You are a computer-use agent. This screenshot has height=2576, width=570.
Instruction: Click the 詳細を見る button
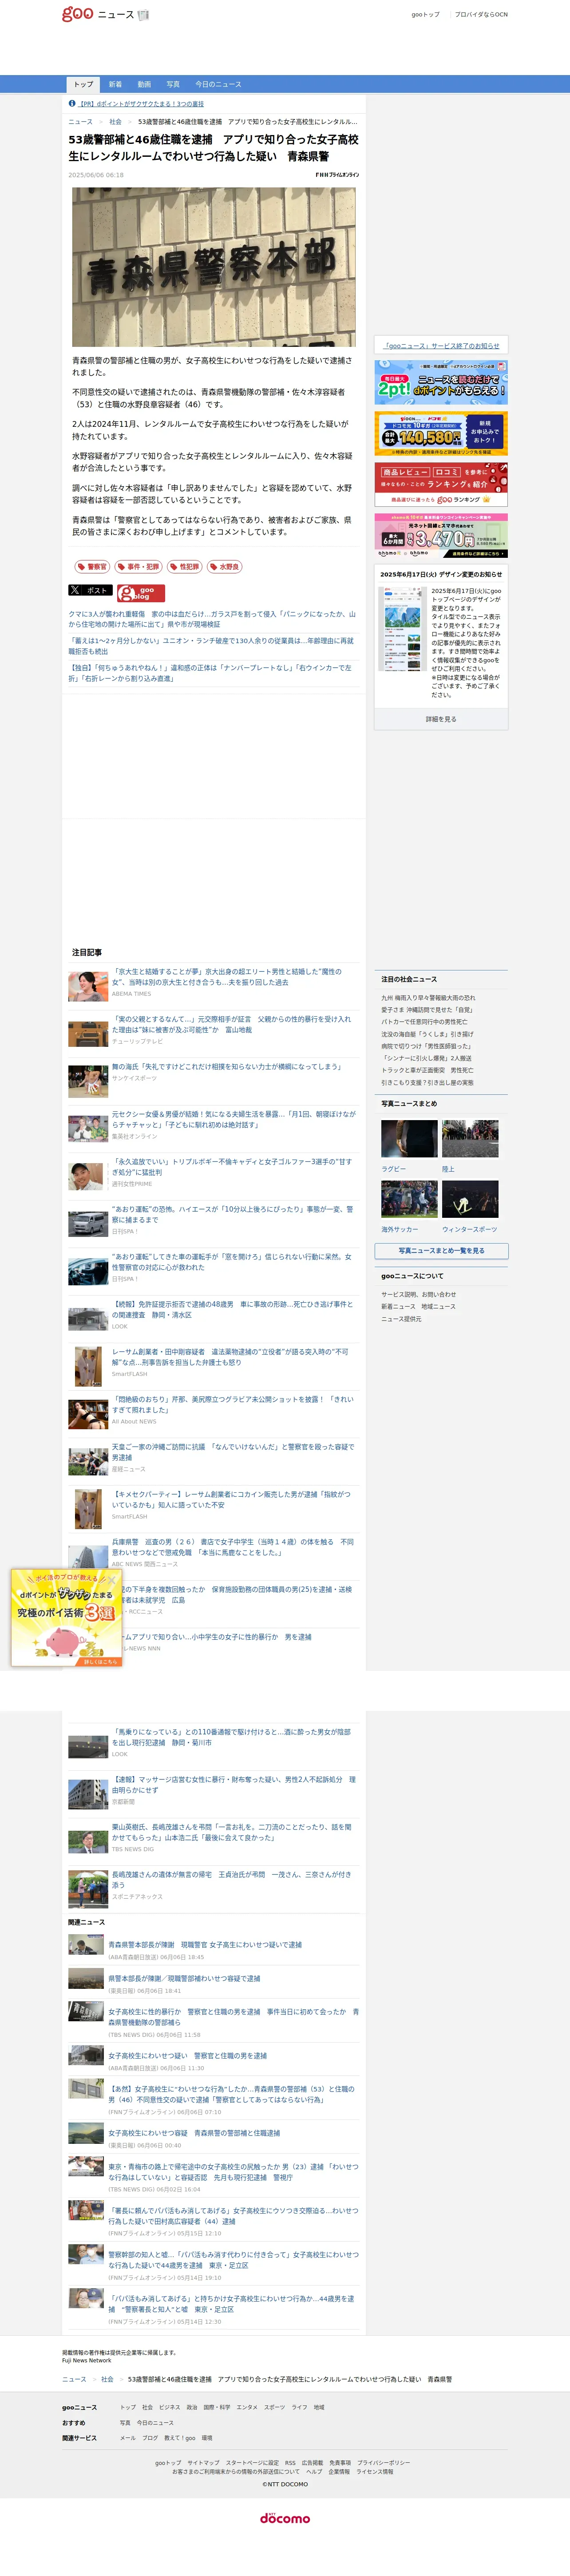(x=441, y=719)
